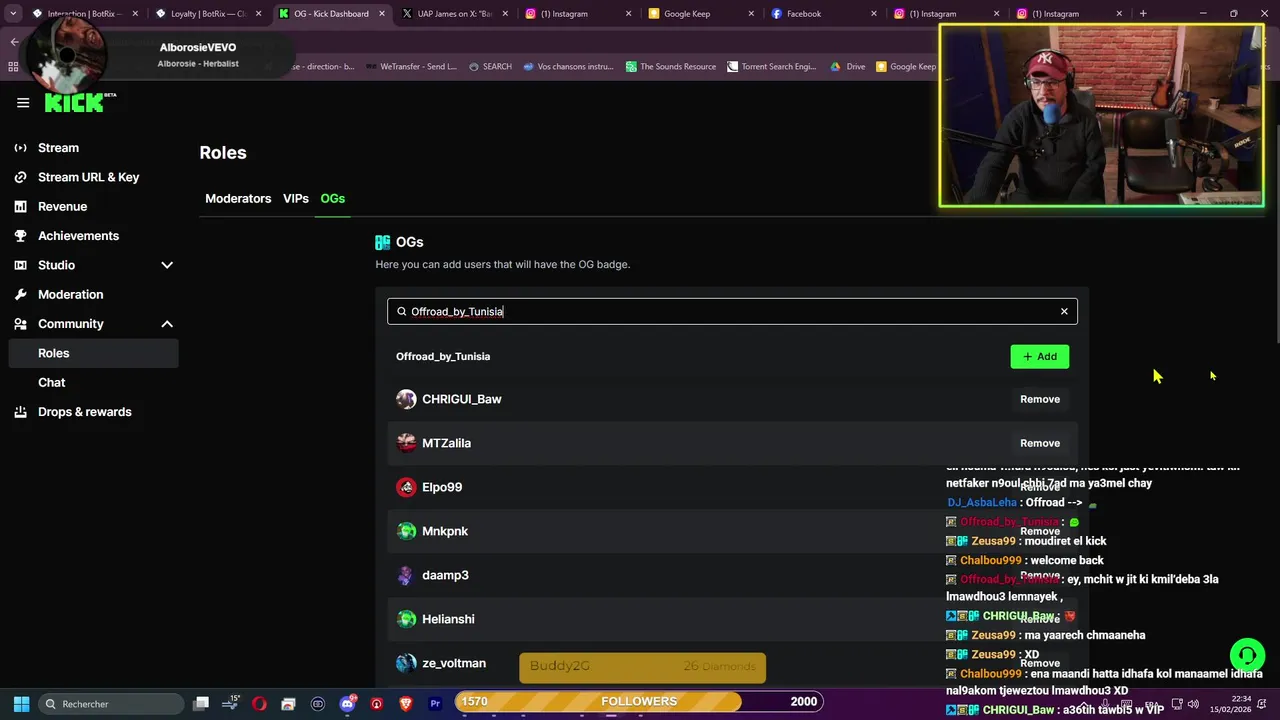Click the followers goal progress bar
The image size is (1280, 720).
click(x=639, y=701)
